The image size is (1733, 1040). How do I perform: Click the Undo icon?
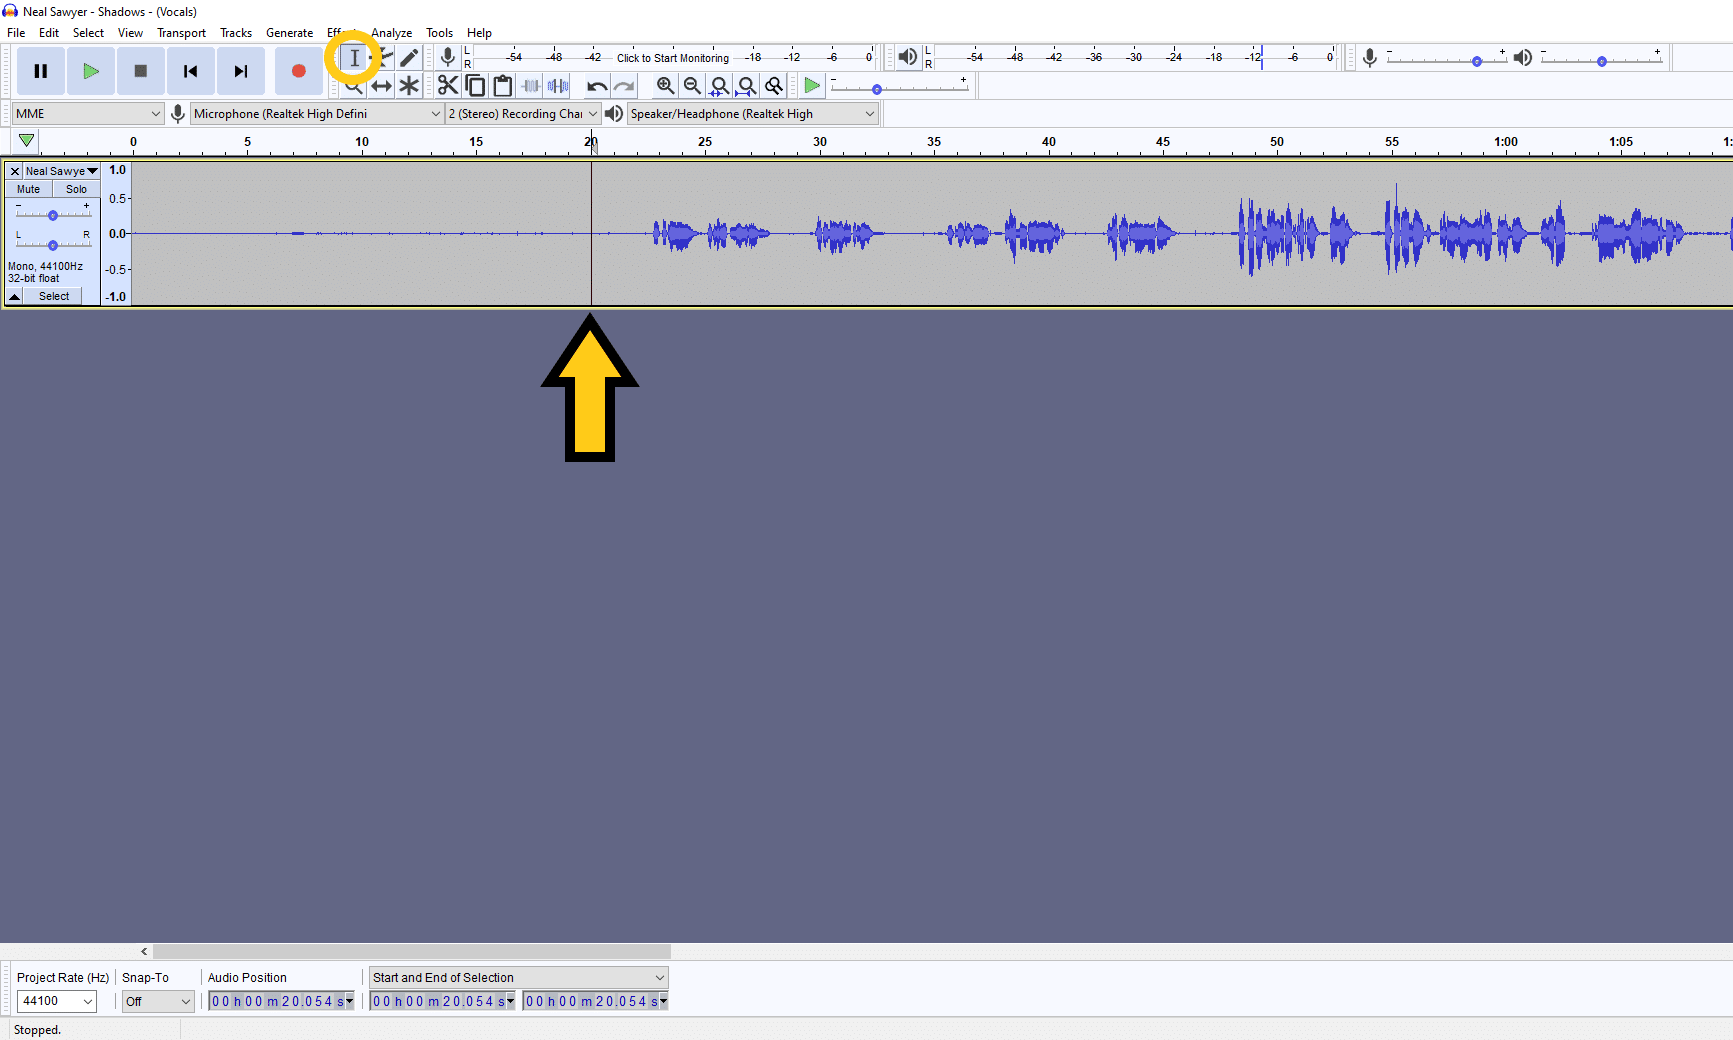[596, 86]
